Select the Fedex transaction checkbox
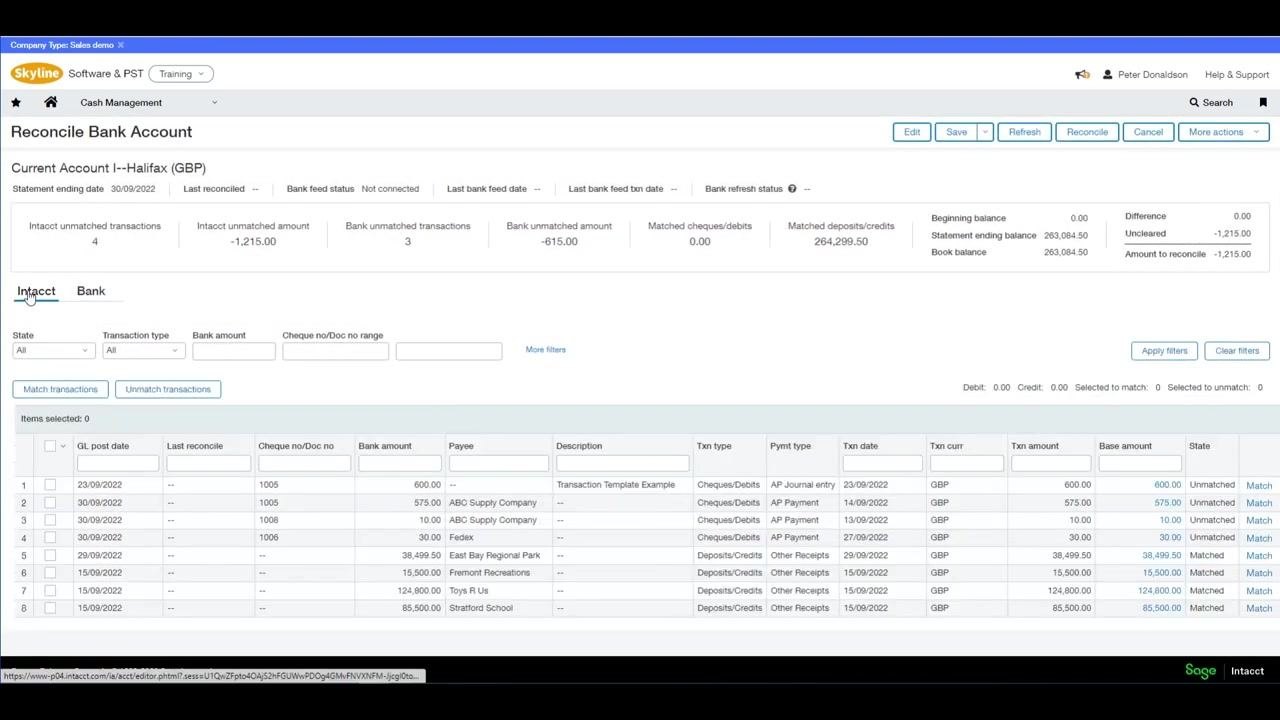1280x720 pixels. 50,538
